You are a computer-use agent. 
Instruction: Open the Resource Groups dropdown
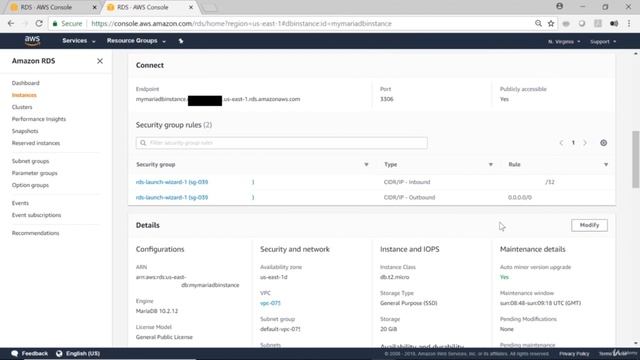coord(136,41)
